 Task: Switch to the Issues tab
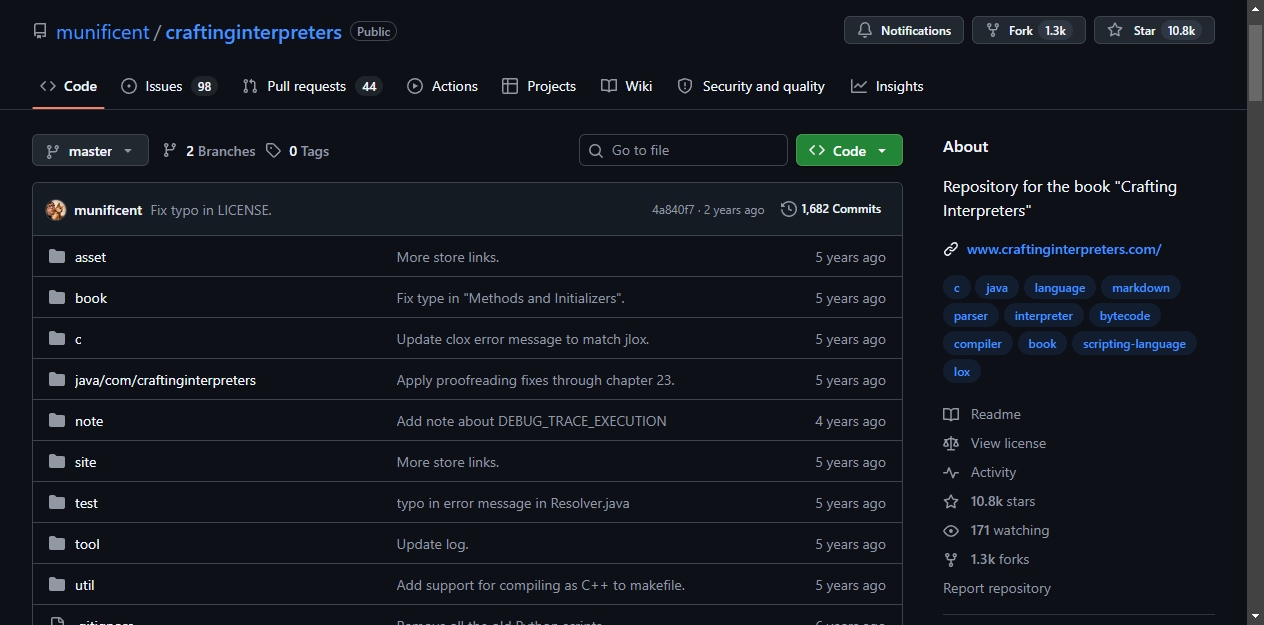point(168,86)
